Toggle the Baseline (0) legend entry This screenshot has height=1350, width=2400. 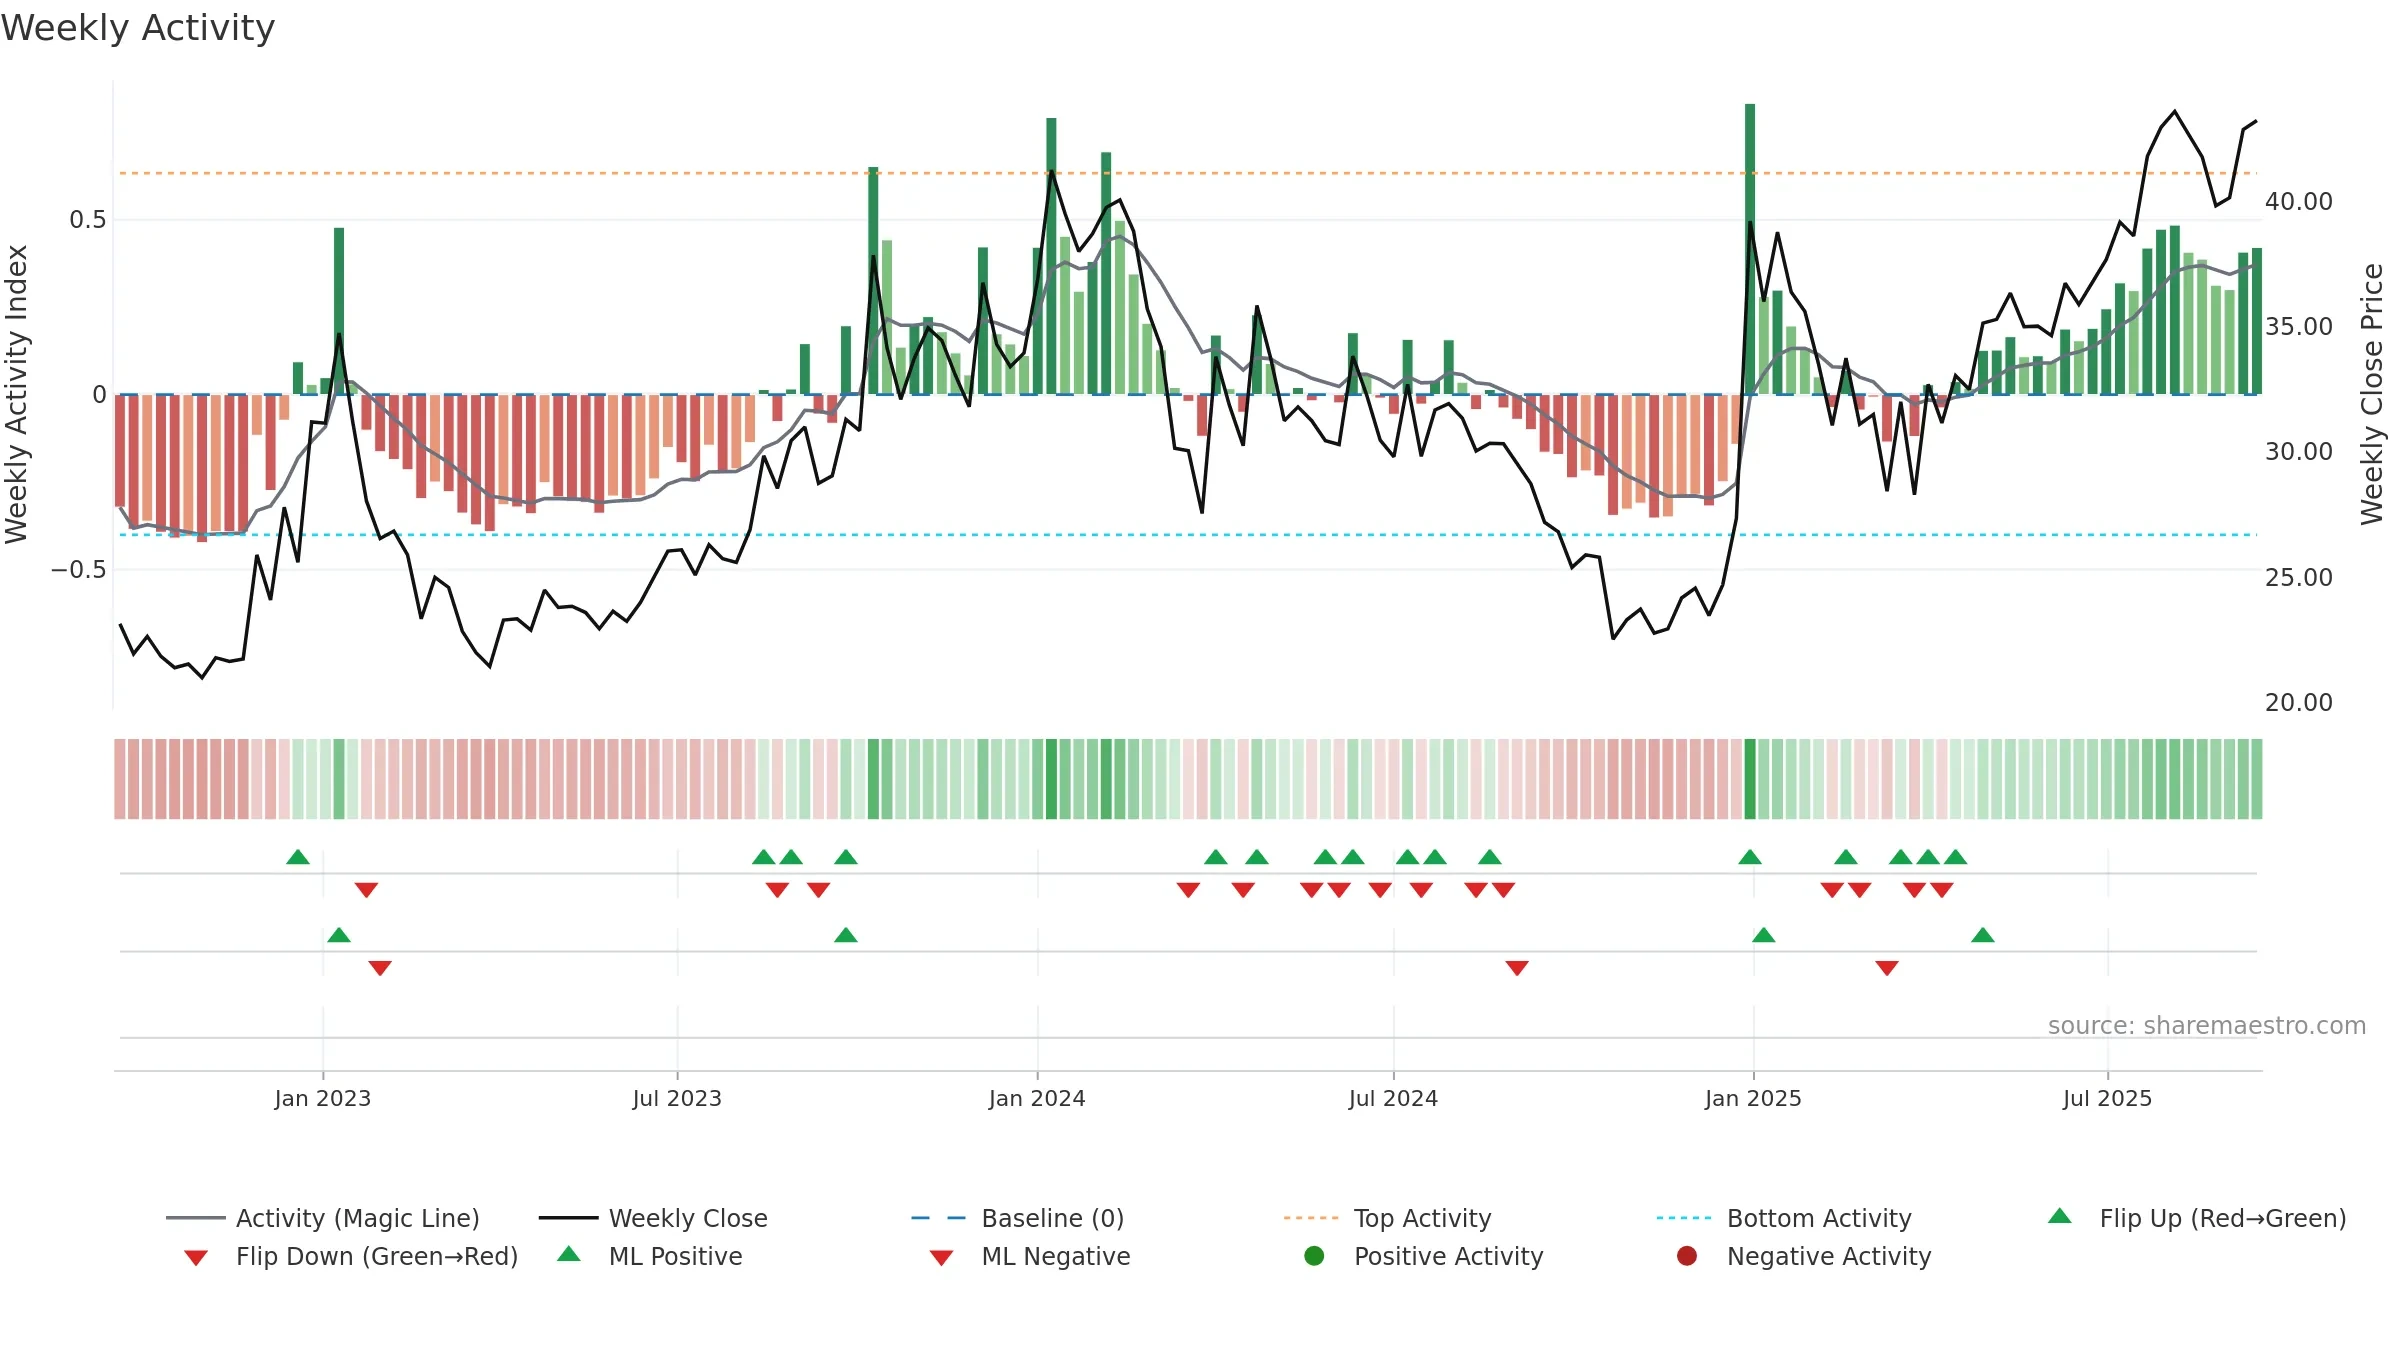pos(1018,1218)
